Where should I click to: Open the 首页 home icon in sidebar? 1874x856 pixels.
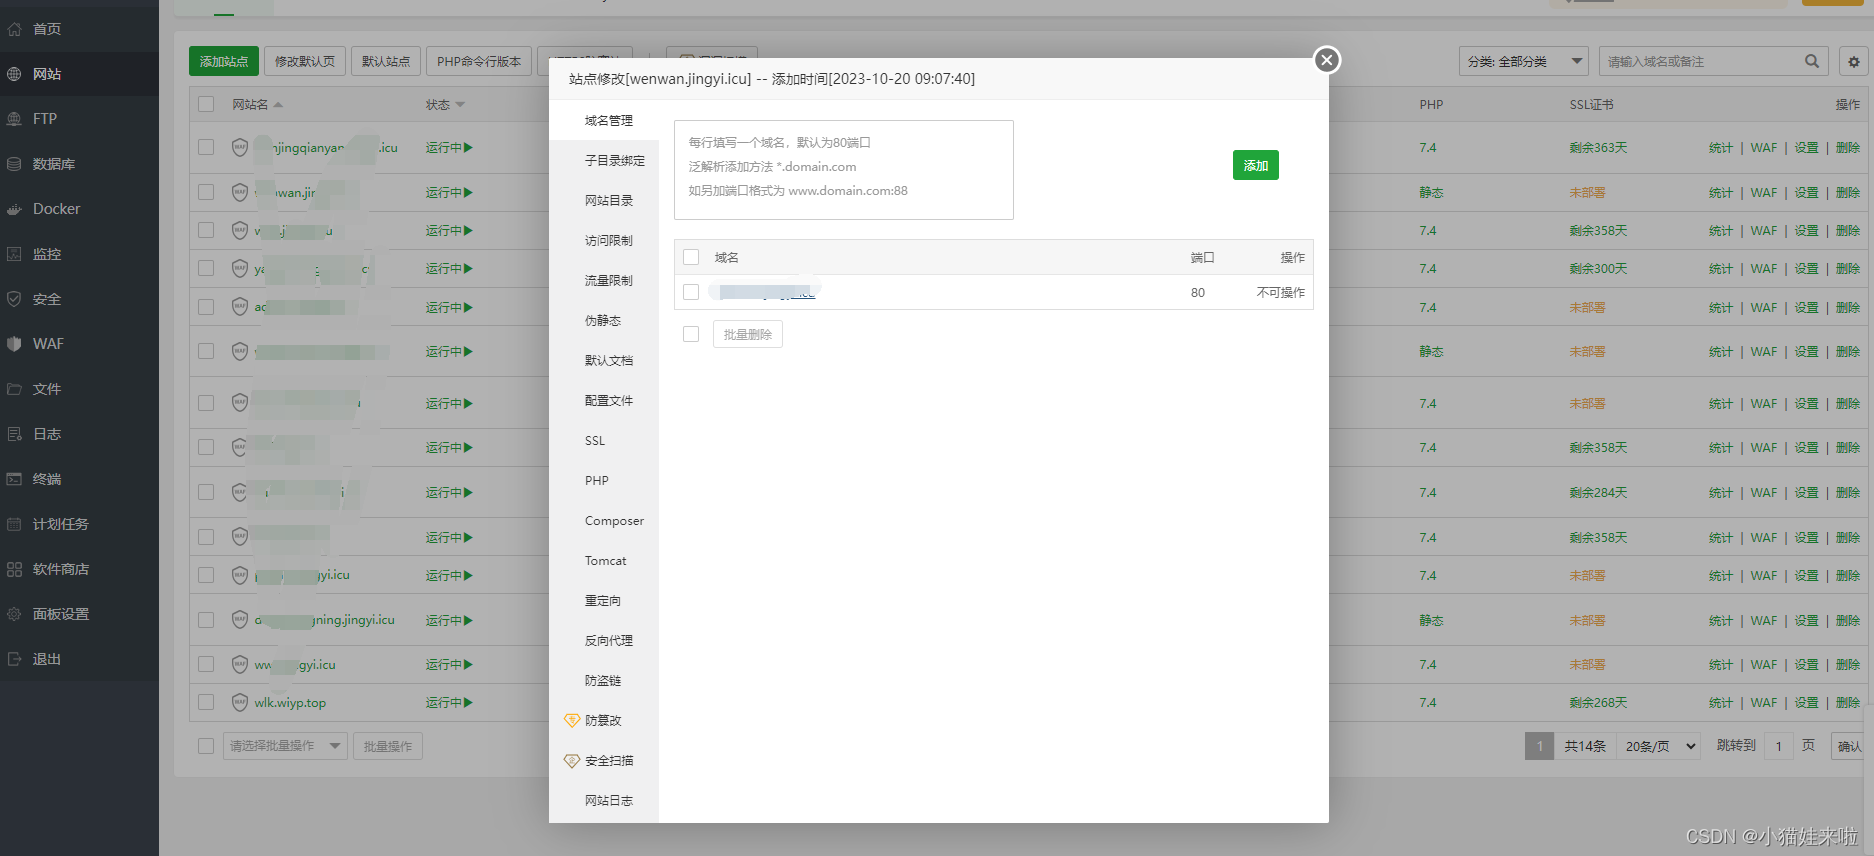pyautogui.click(x=15, y=29)
